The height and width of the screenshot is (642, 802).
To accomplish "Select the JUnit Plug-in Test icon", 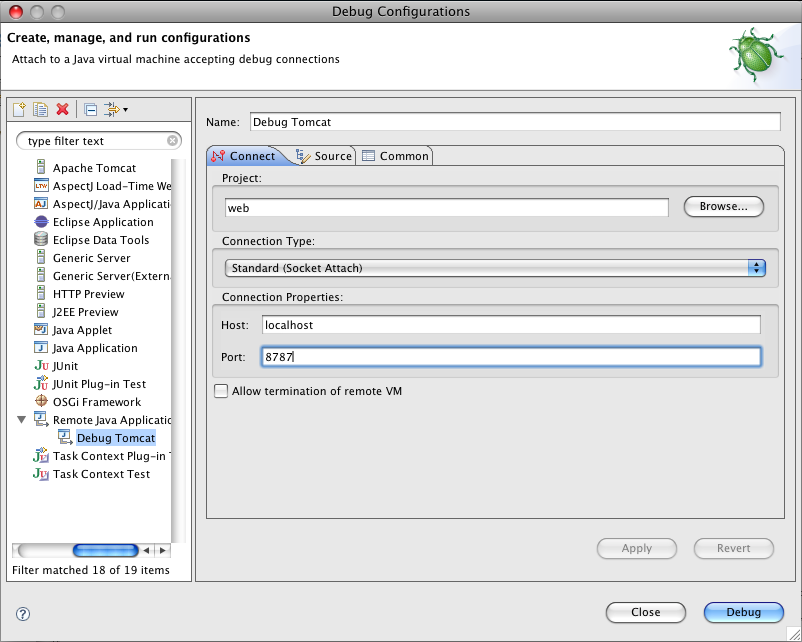I will (41, 383).
